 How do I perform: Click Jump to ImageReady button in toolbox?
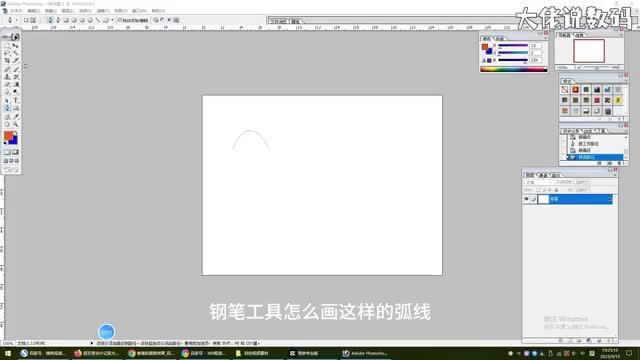[x=11, y=169]
